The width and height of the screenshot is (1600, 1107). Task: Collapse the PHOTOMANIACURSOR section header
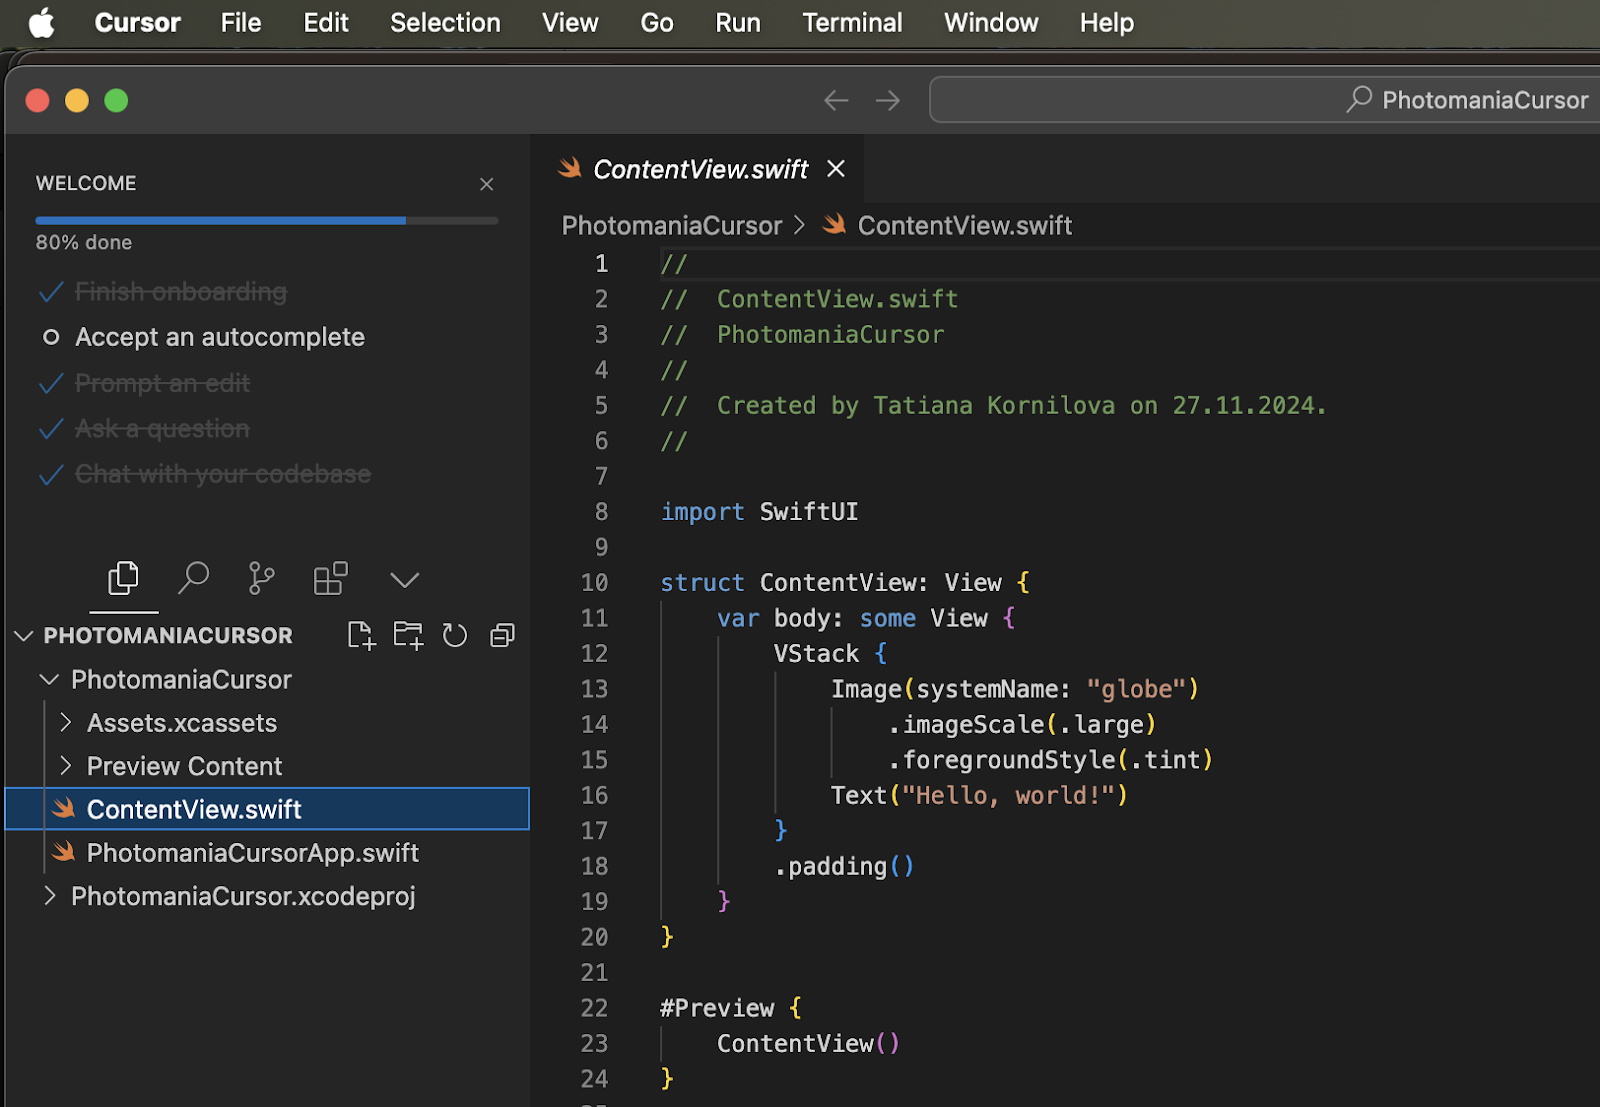(168, 635)
